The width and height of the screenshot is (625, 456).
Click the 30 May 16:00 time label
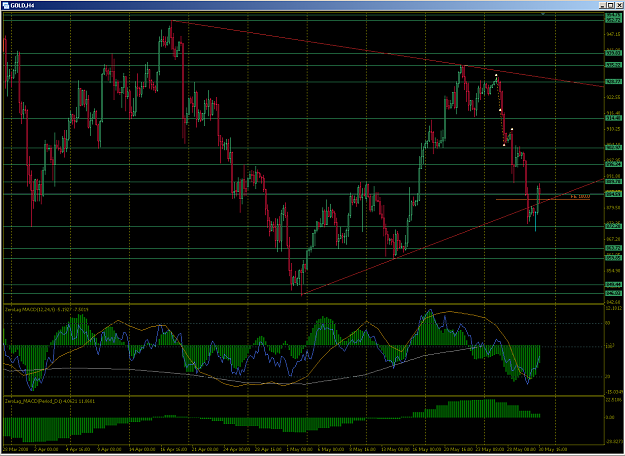point(552,447)
